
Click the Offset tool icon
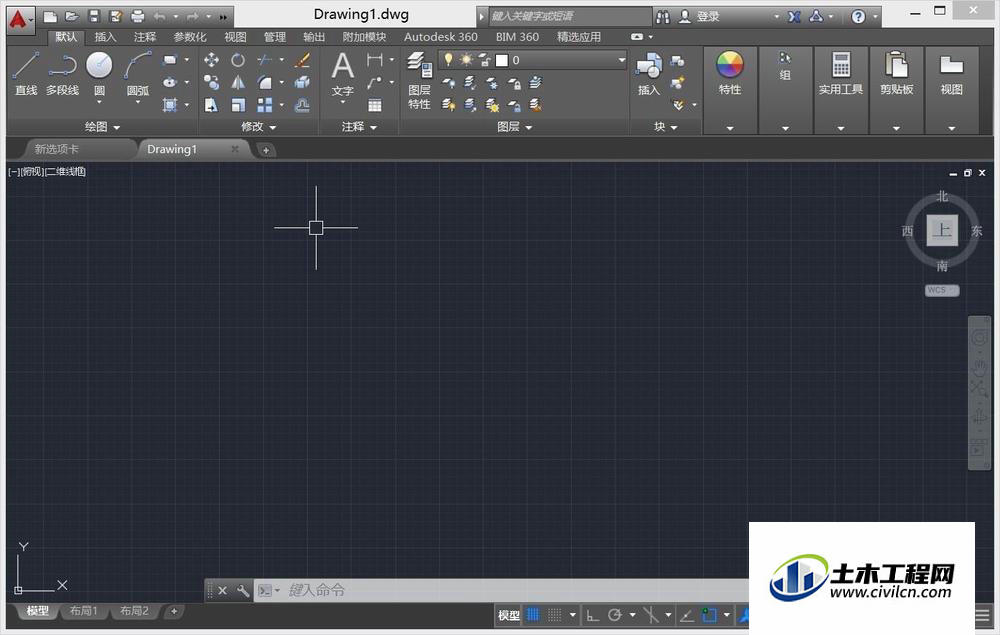point(302,105)
